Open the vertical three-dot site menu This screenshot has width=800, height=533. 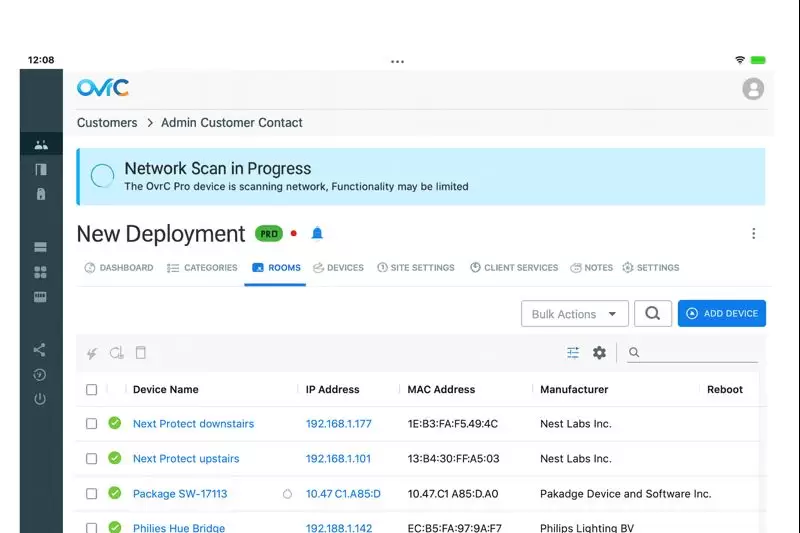coord(753,234)
